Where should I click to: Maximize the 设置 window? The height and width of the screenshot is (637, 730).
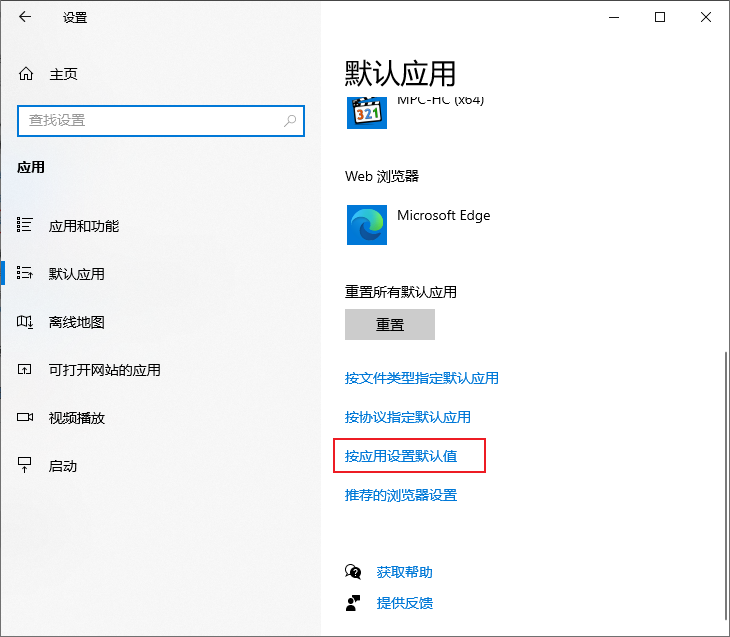660,17
